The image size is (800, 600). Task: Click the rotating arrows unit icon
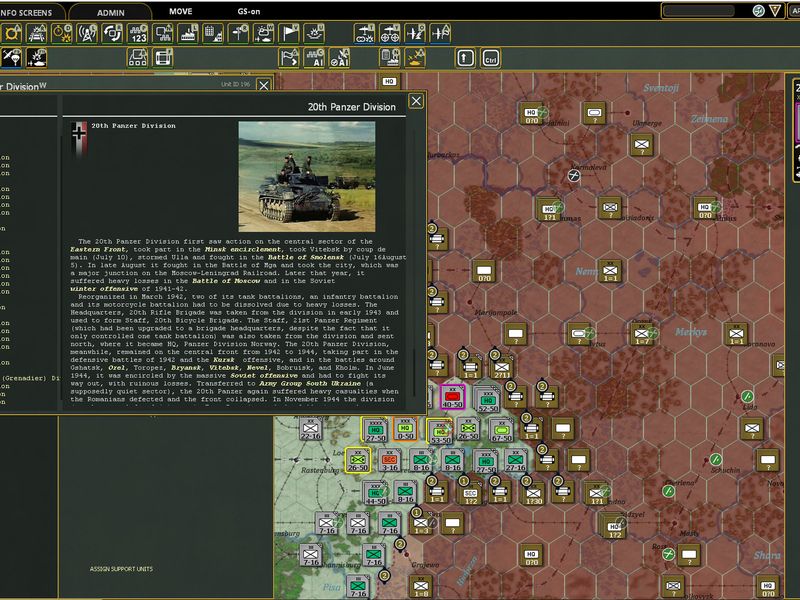[x=112, y=33]
